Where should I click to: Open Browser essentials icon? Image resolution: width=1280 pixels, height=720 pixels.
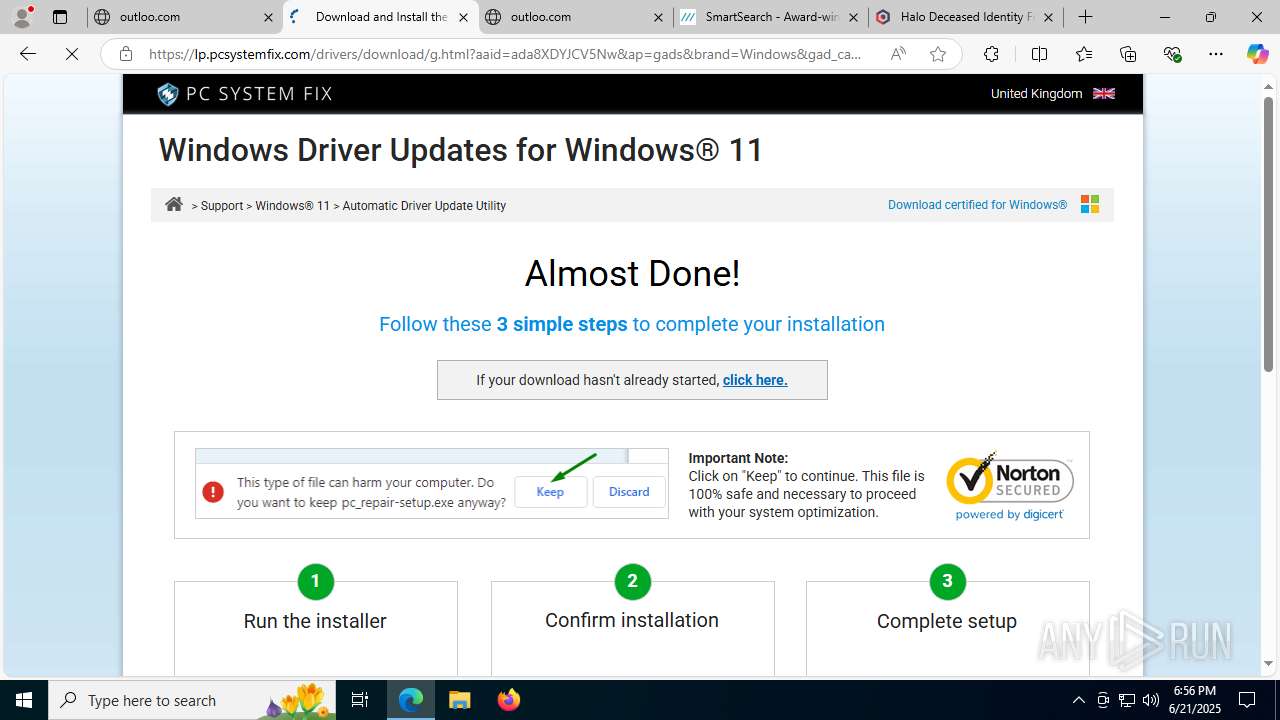tap(1172, 54)
